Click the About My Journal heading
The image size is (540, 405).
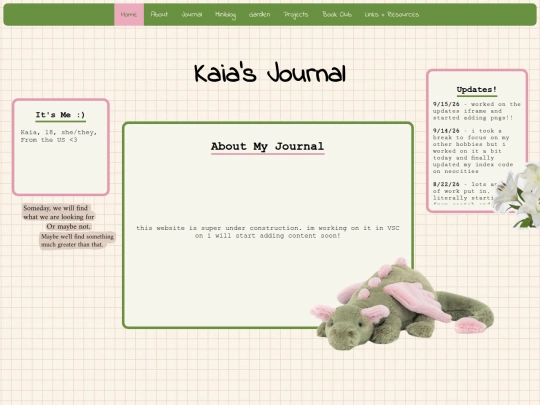[x=268, y=146]
